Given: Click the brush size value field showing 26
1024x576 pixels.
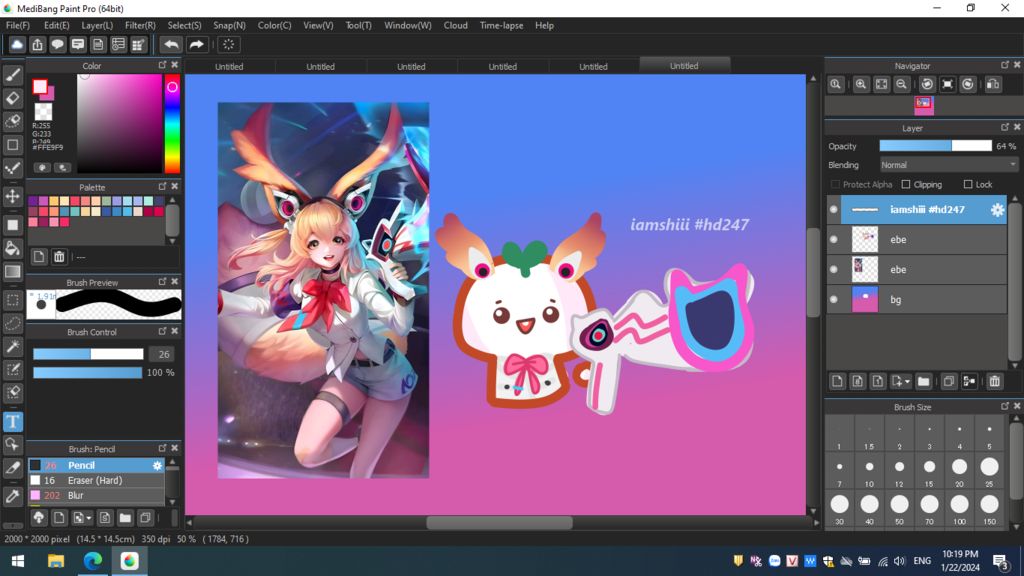Looking at the screenshot, I should click(x=163, y=354).
